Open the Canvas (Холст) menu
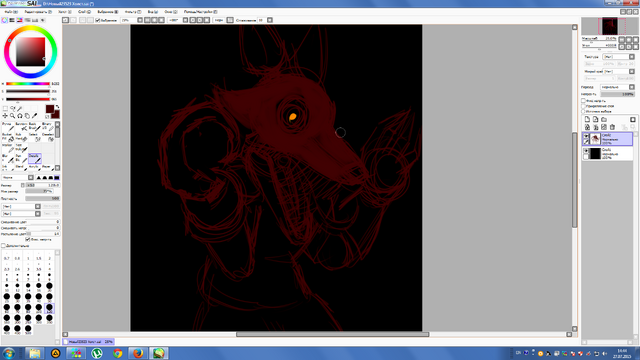The width and height of the screenshot is (640, 360). 64,12
